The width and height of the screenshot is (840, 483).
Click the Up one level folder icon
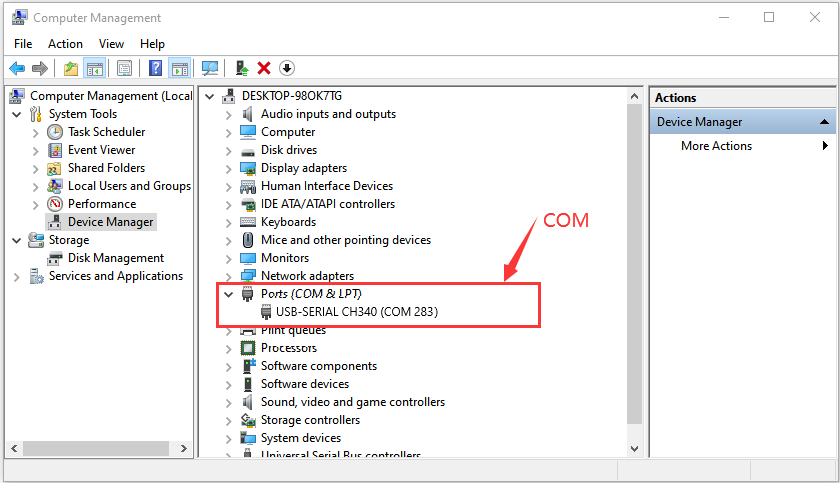point(71,68)
